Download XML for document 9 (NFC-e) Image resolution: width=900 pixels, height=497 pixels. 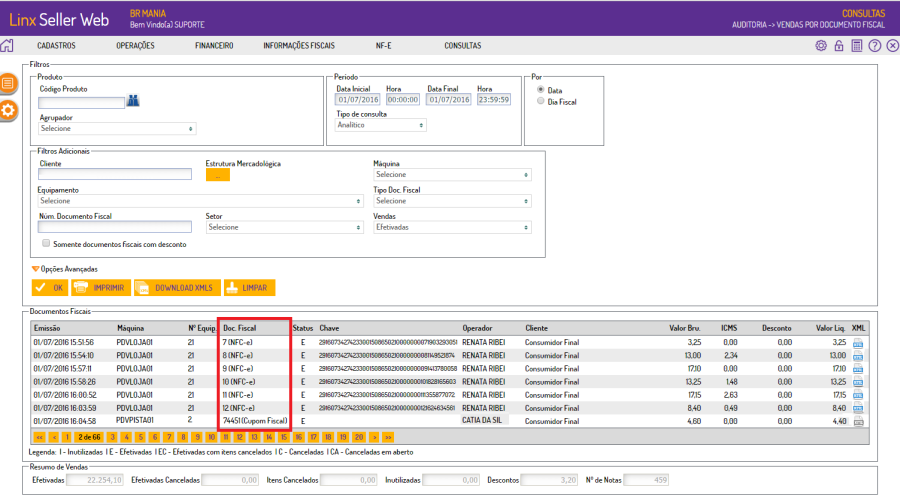tap(858, 369)
